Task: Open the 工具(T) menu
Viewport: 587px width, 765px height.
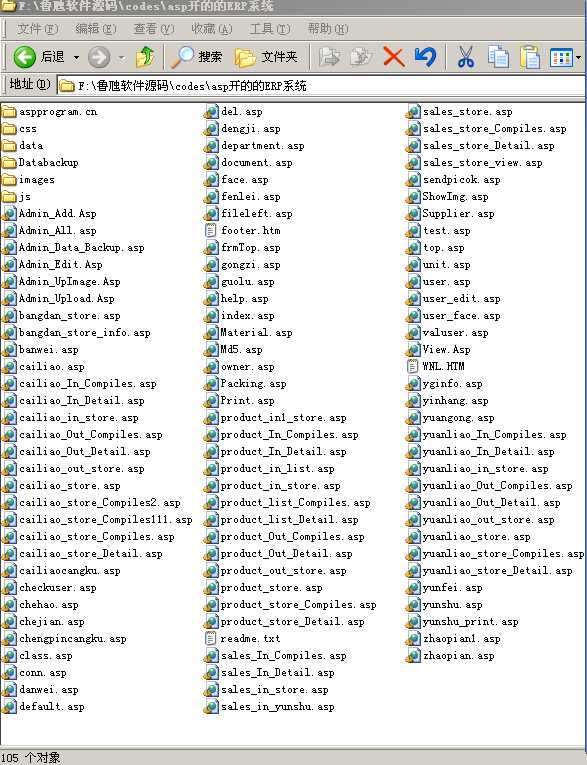Action: pos(270,29)
